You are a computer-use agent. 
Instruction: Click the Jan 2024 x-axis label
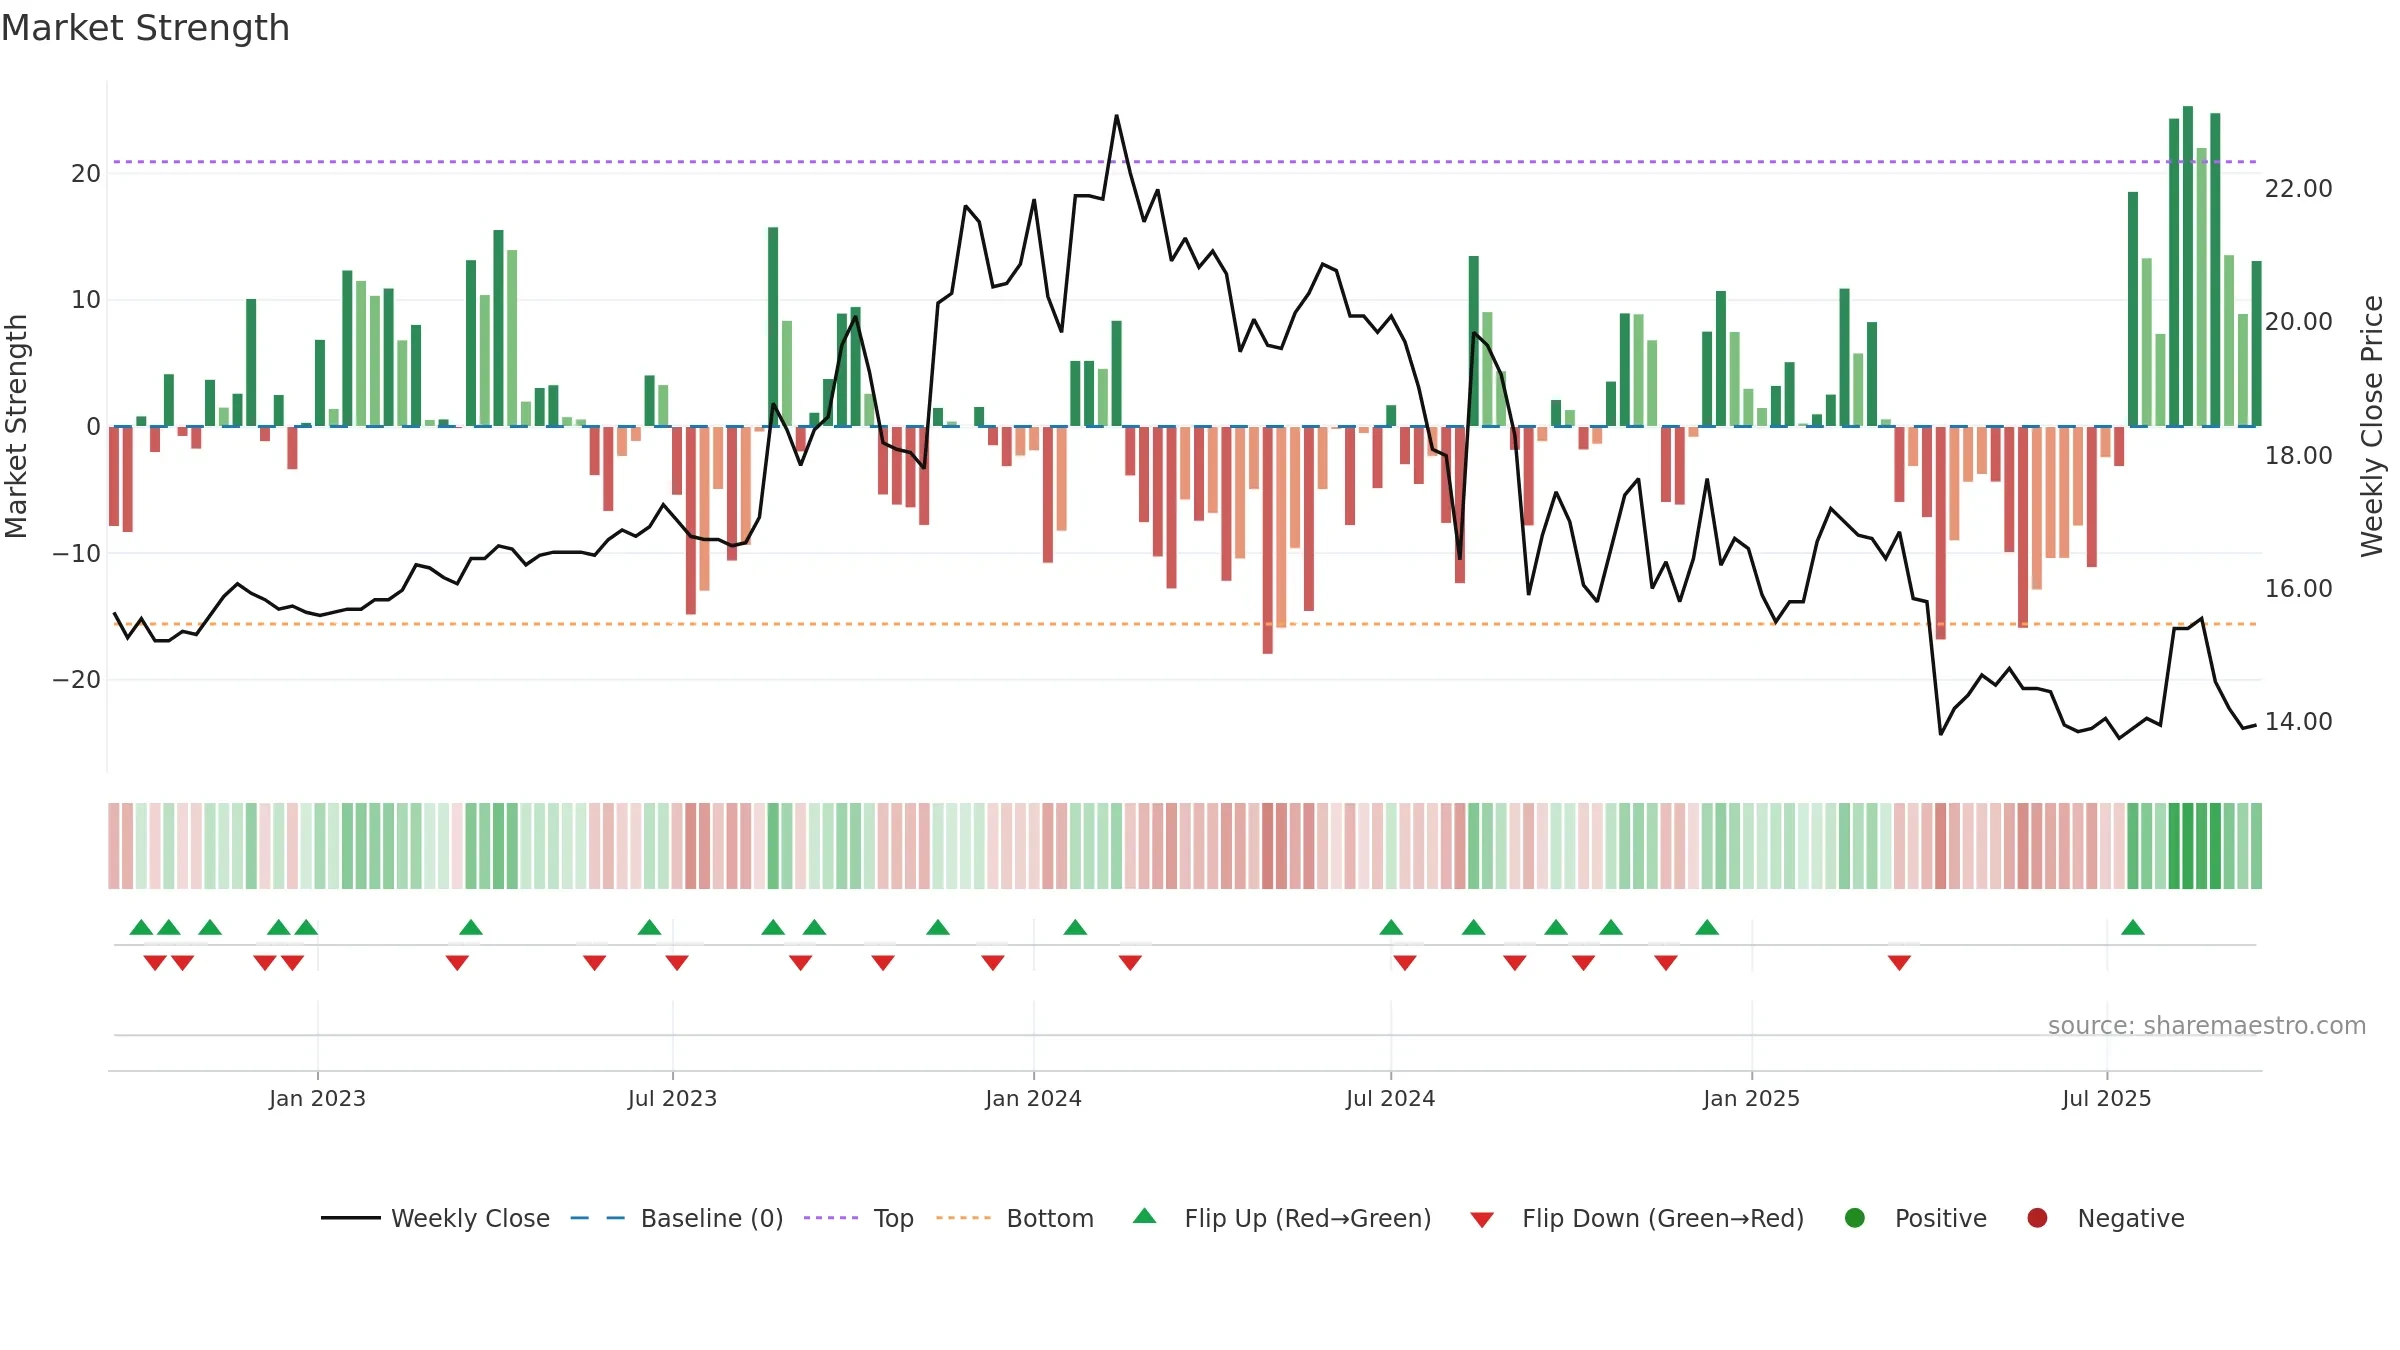tap(1033, 1098)
